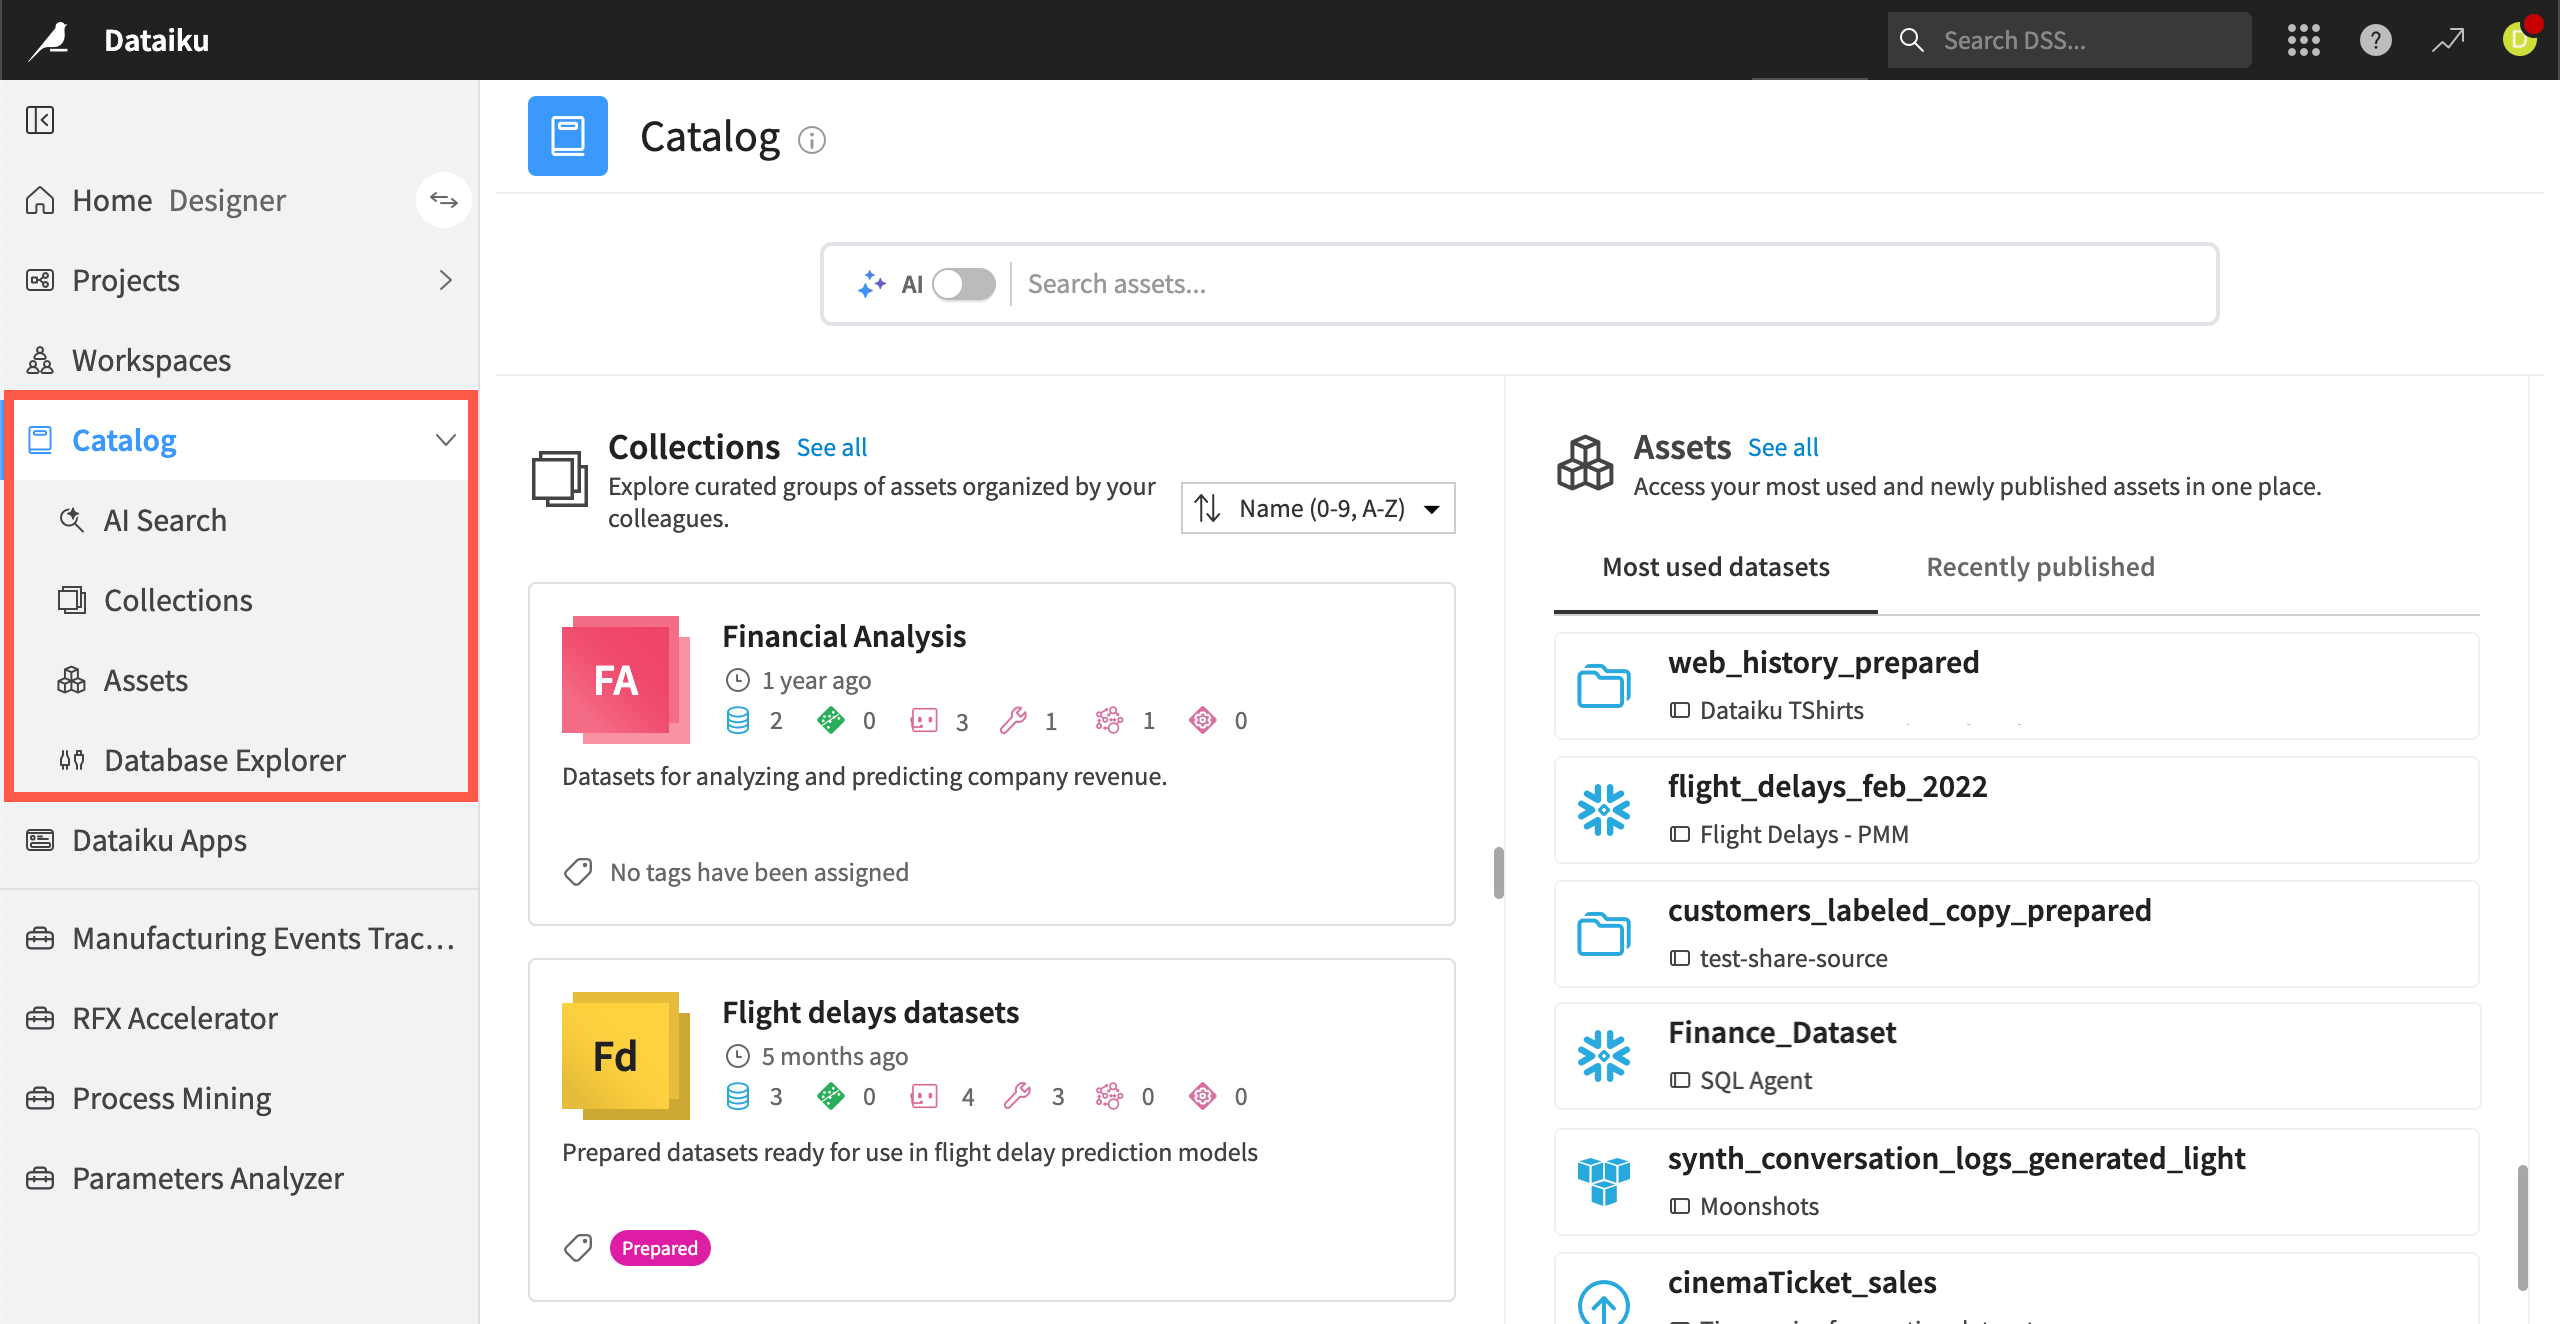Click the Financial Analysis FA thumbnail
The height and width of the screenshot is (1324, 2560).
[625, 680]
